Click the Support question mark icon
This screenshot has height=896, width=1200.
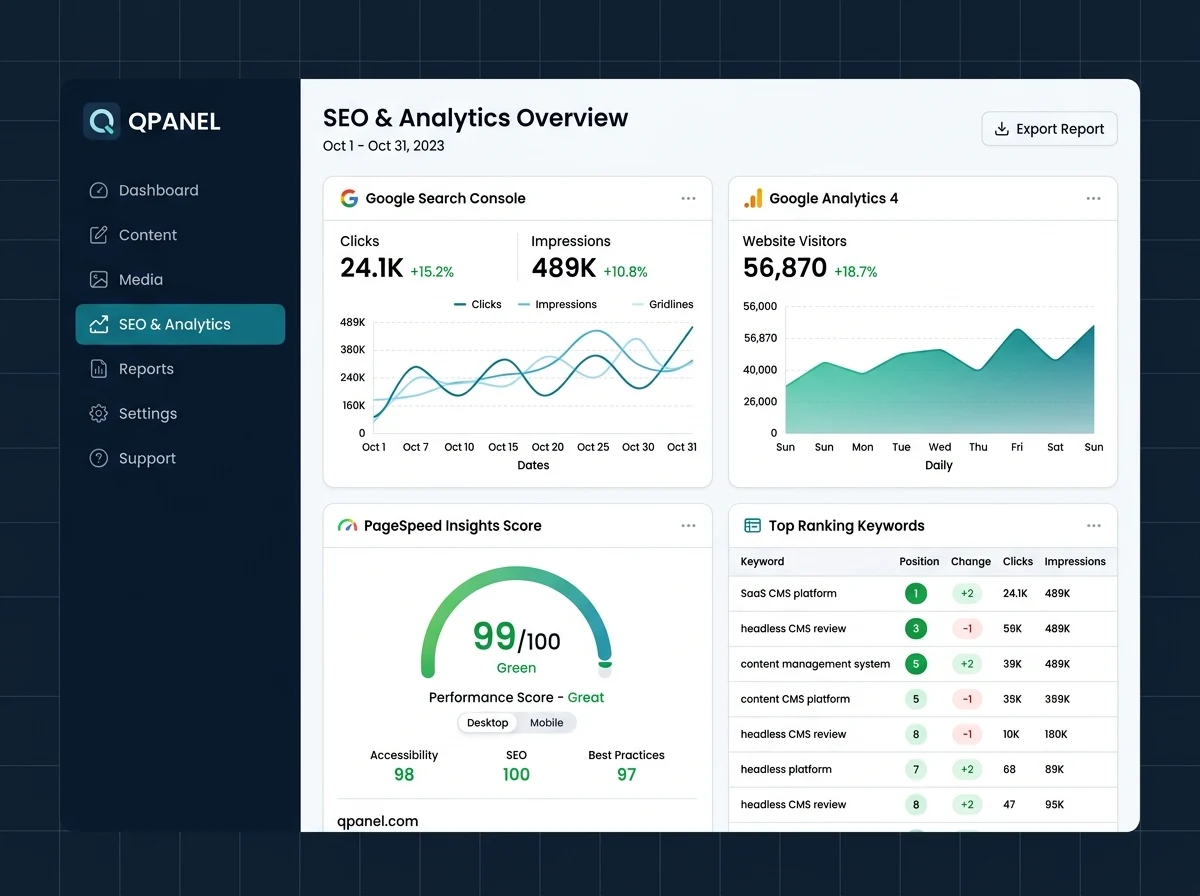point(98,458)
